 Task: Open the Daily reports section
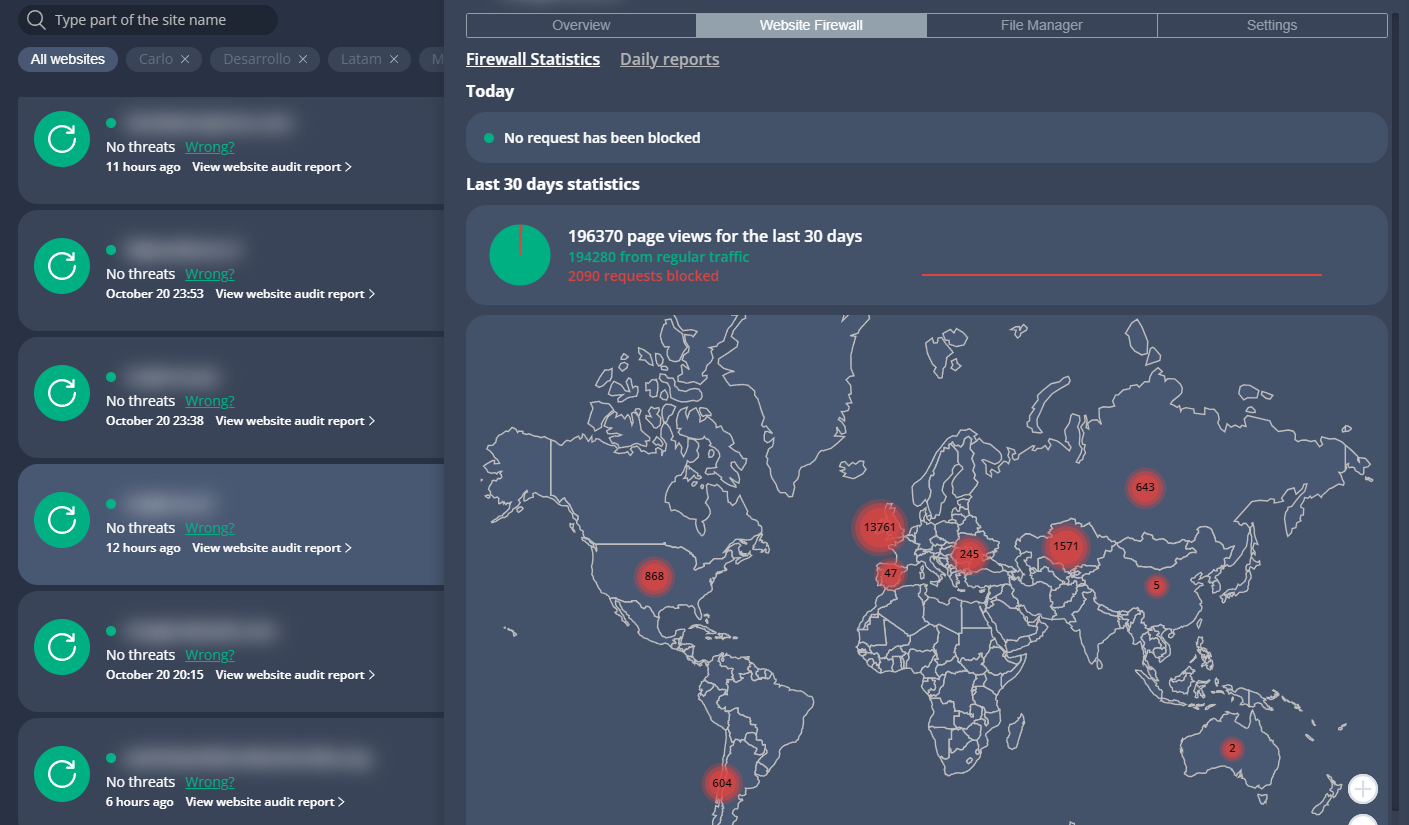tap(669, 59)
